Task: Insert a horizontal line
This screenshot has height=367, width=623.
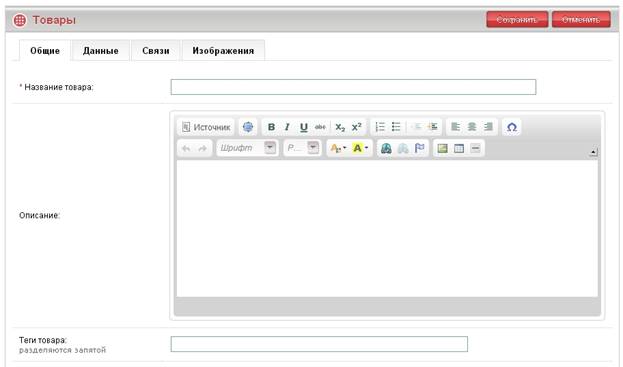Action: 475,149
